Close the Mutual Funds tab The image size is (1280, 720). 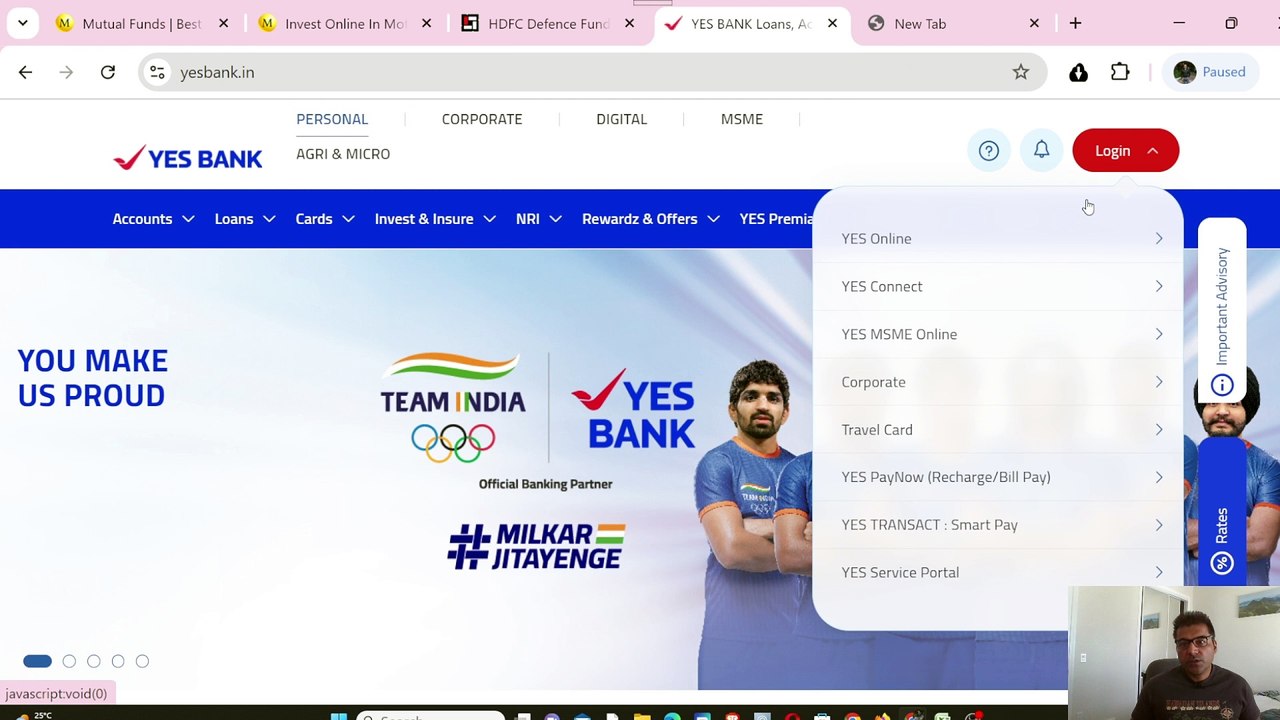224,23
